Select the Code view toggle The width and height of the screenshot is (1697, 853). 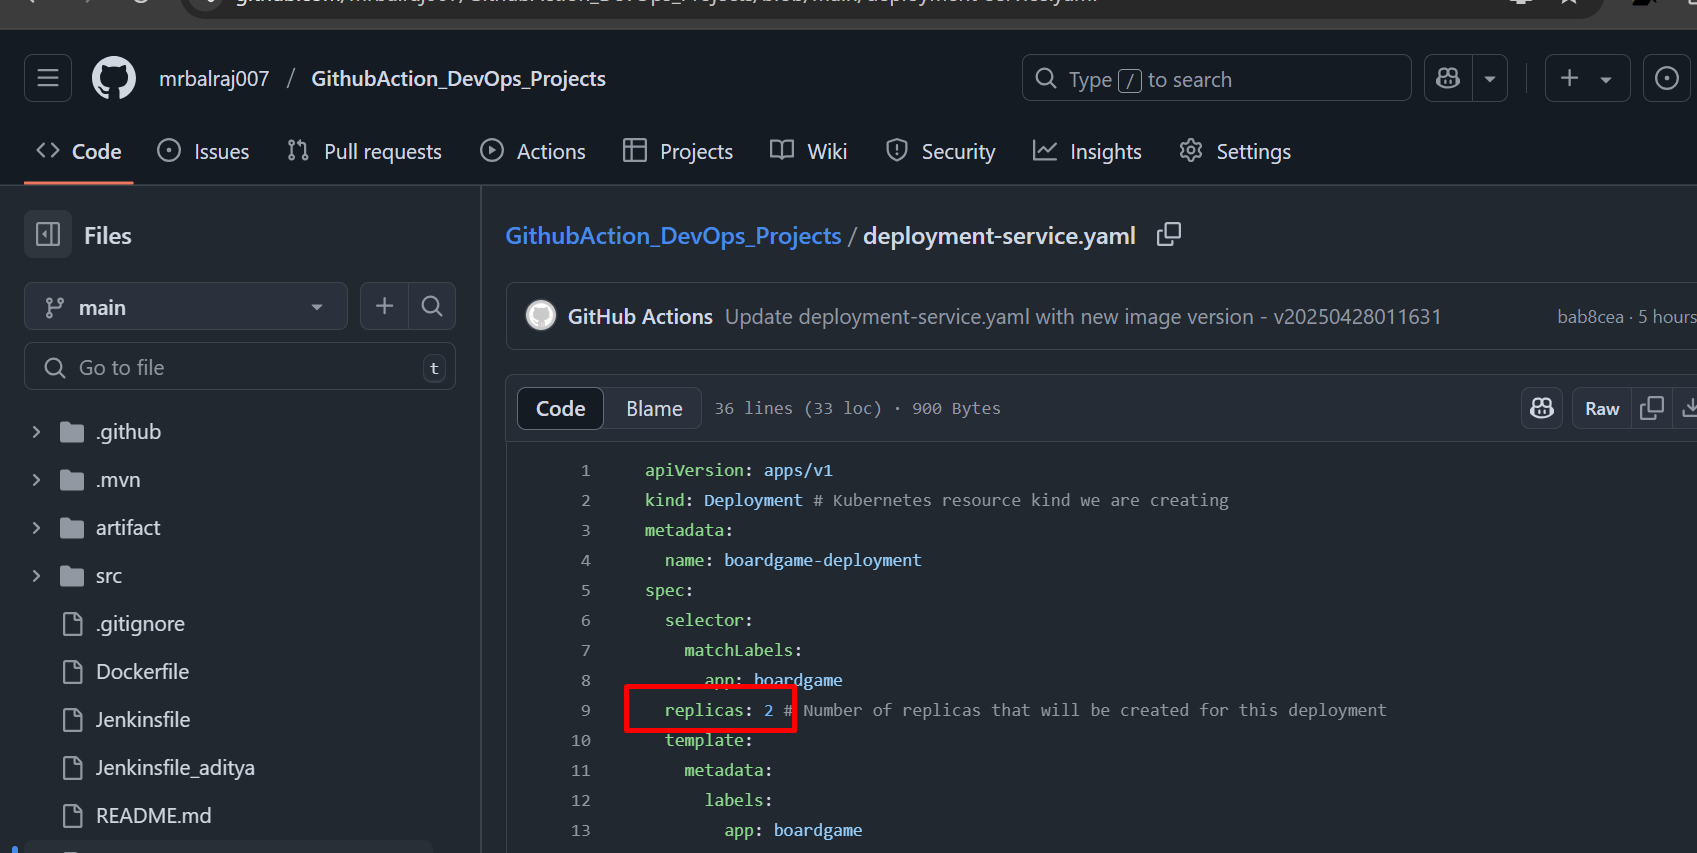pos(560,408)
